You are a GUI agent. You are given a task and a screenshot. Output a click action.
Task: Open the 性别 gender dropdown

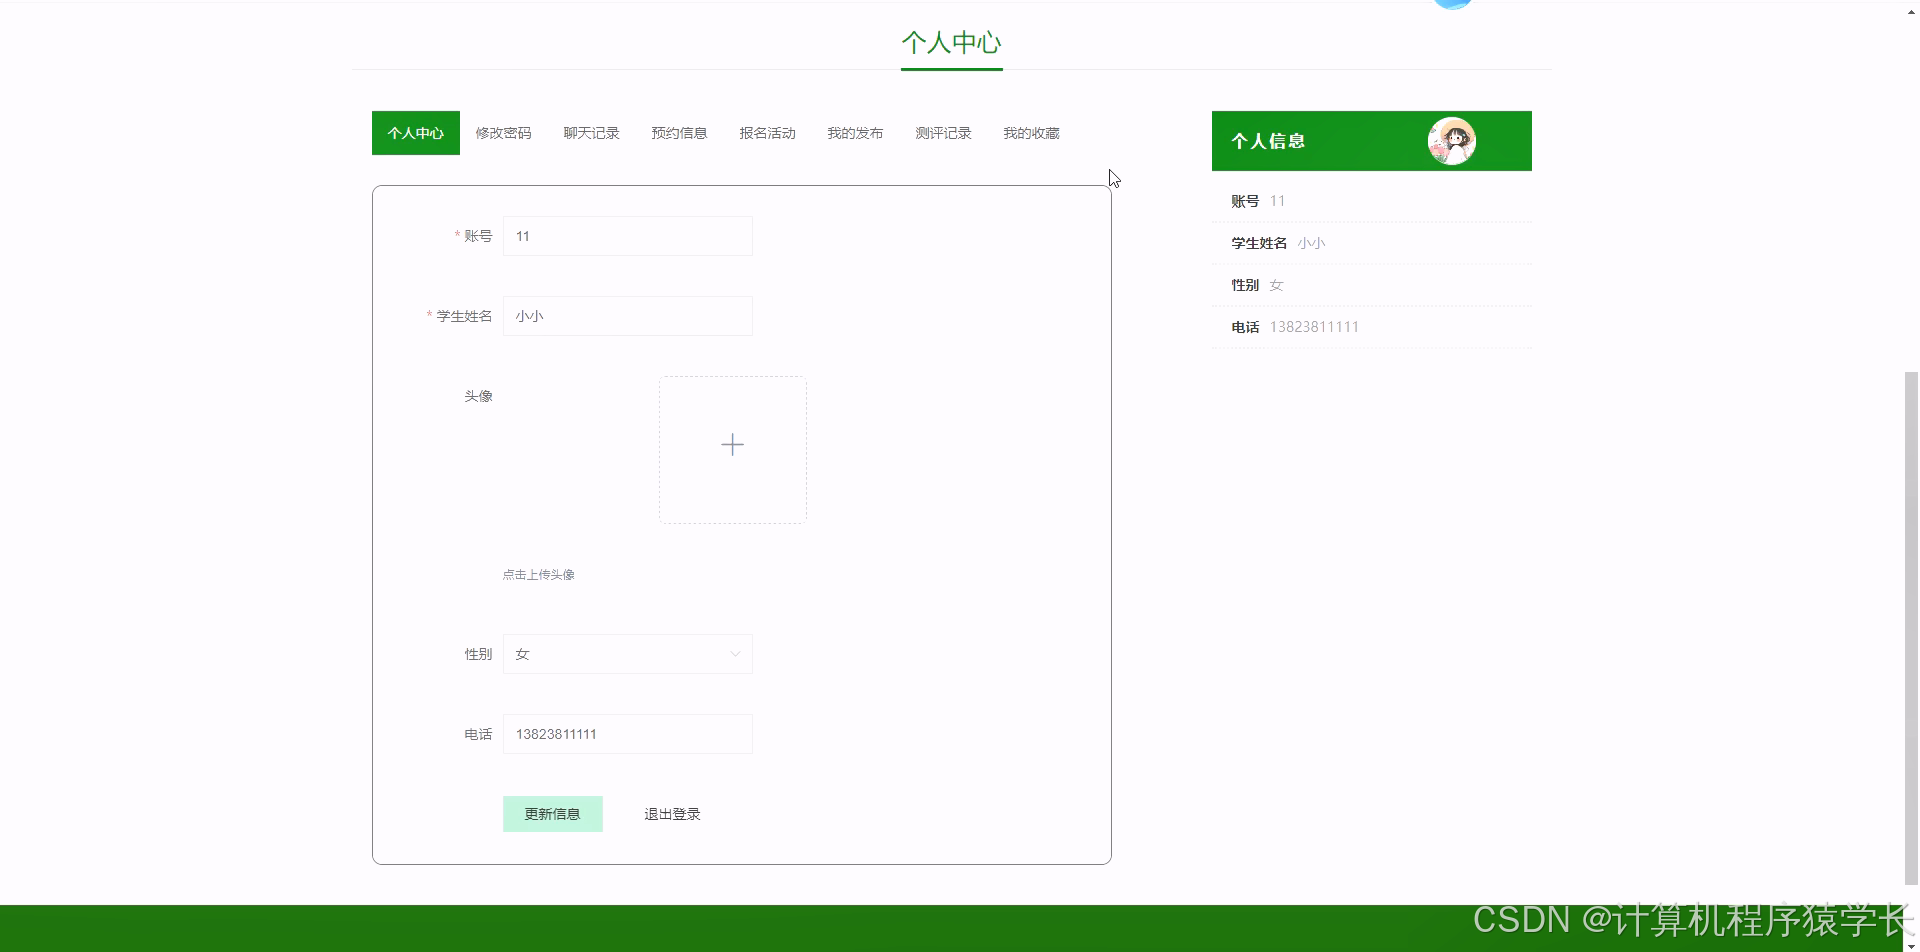tap(627, 653)
